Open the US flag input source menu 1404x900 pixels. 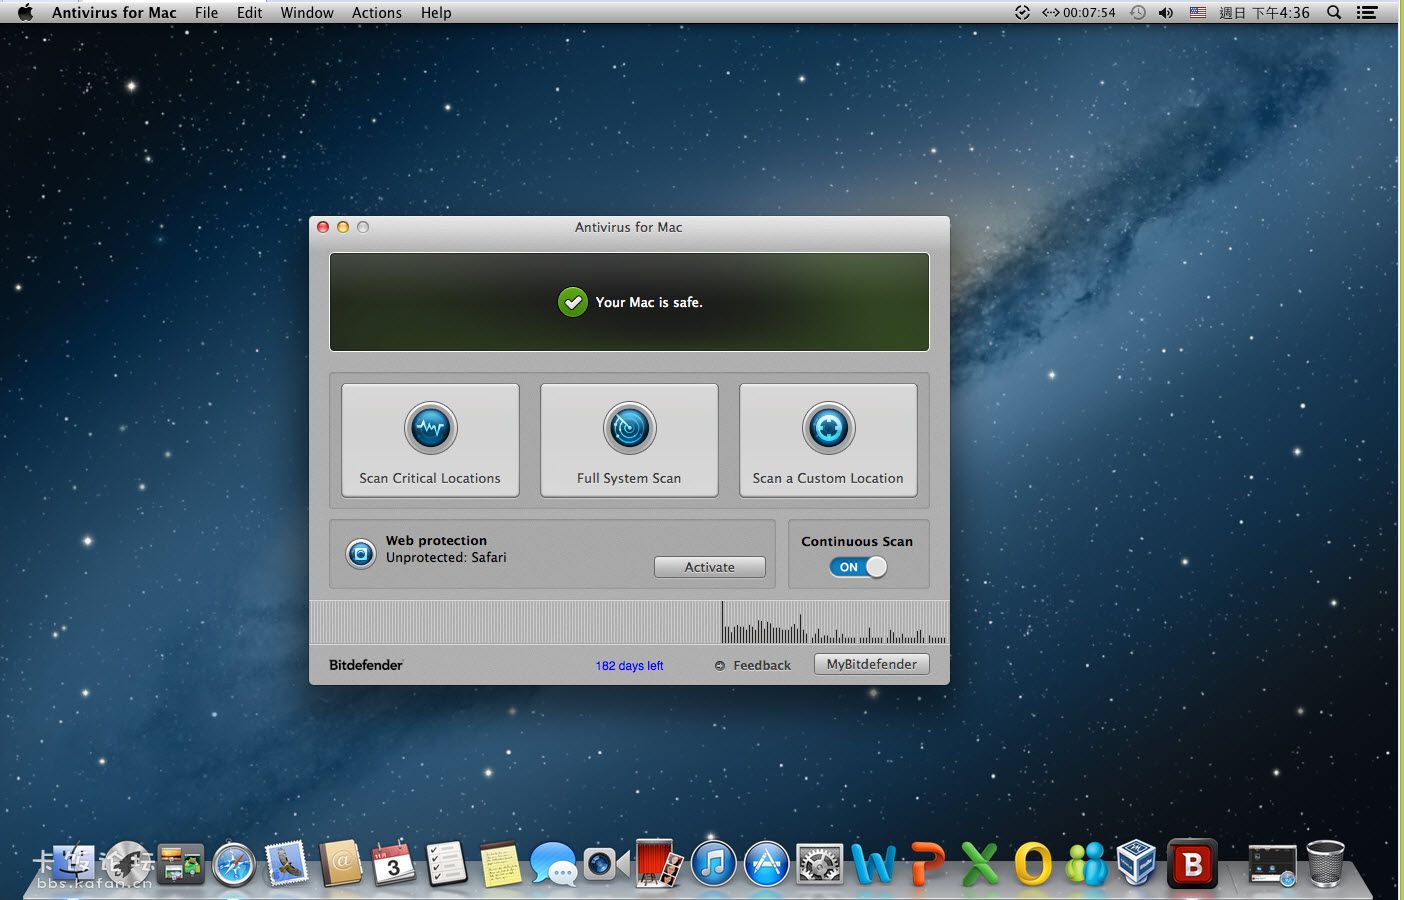point(1198,12)
